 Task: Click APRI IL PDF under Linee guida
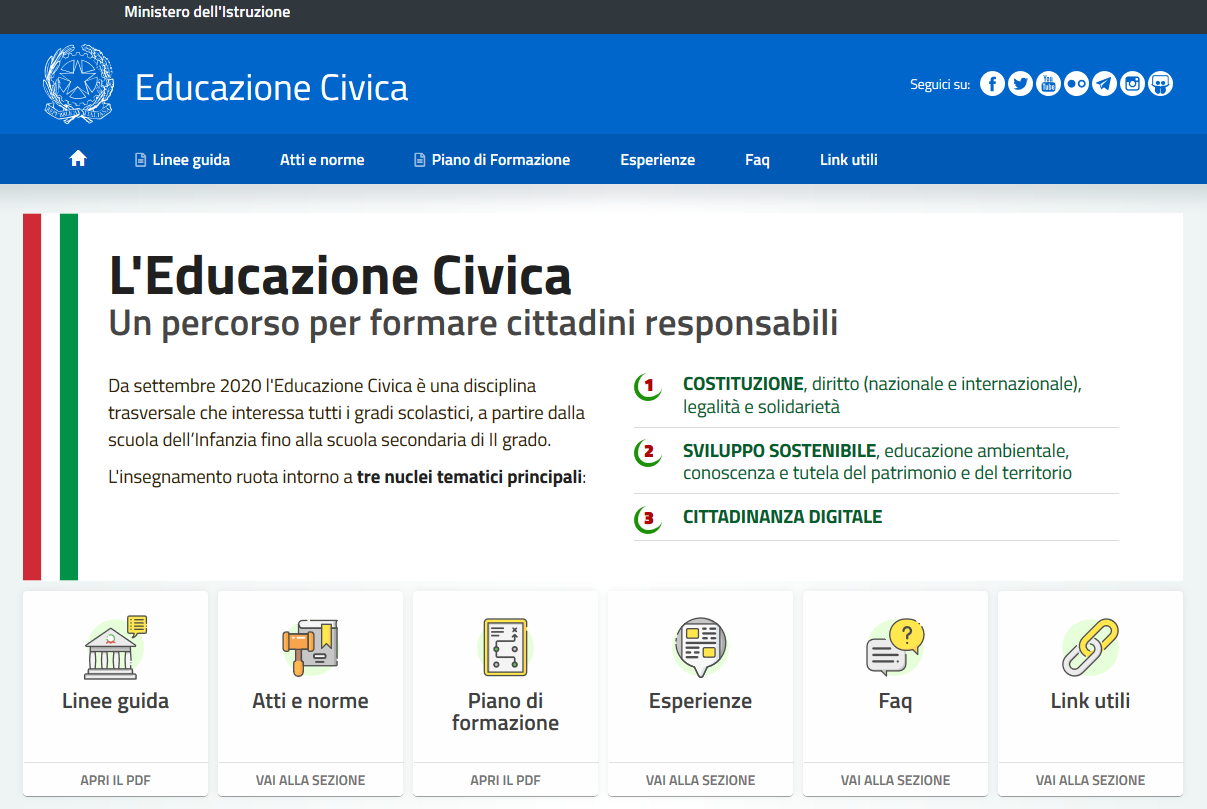[115, 780]
